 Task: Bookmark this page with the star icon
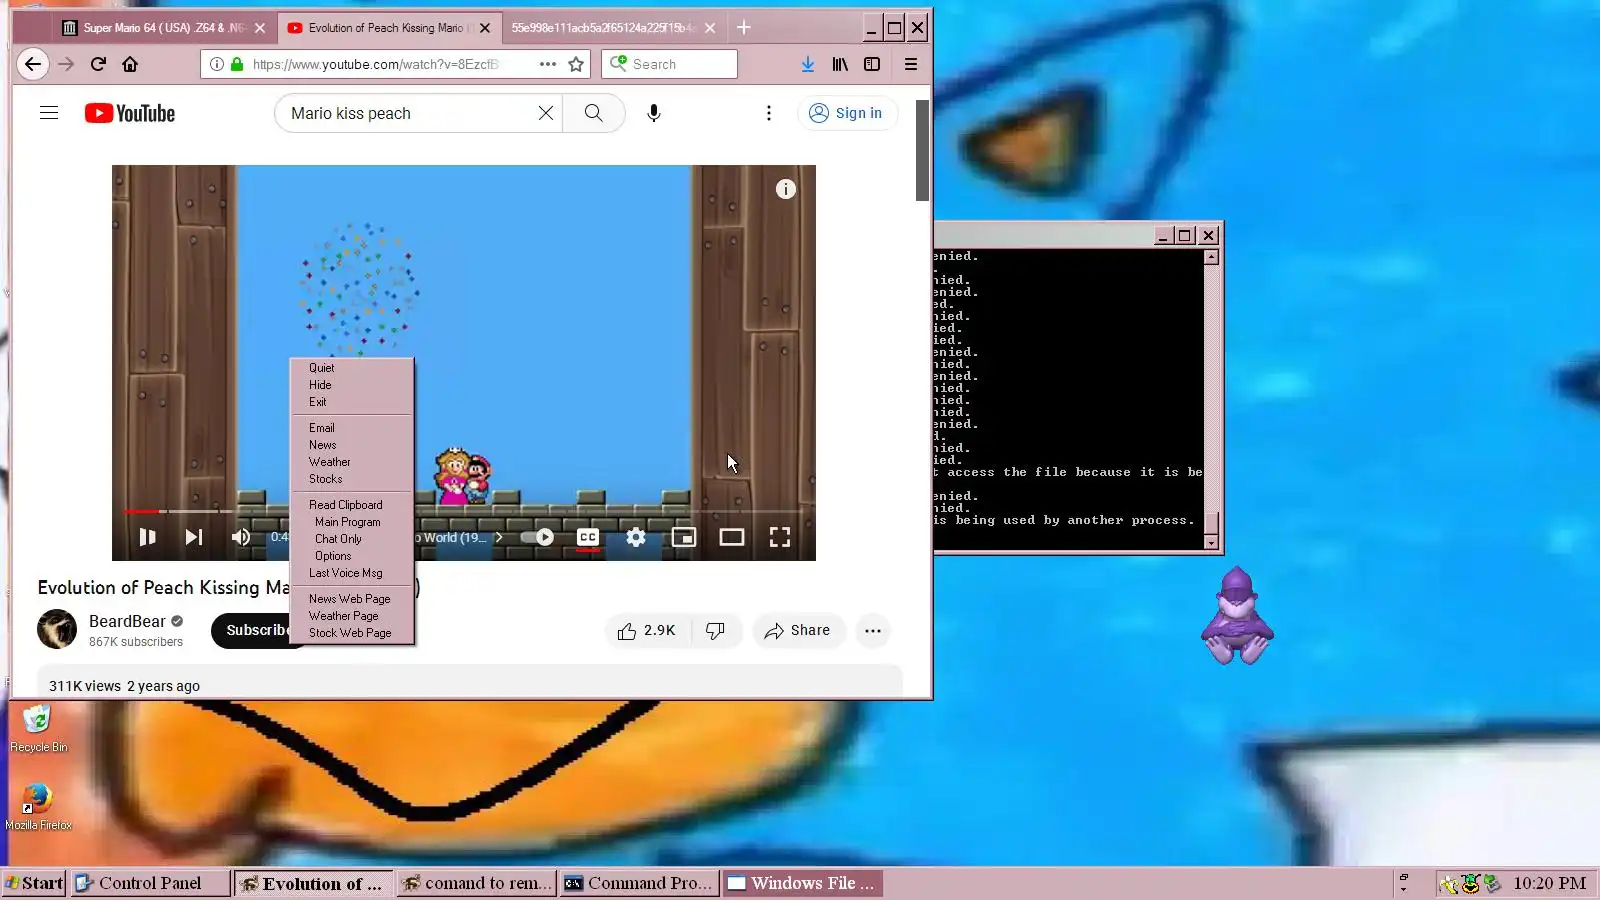(576, 64)
